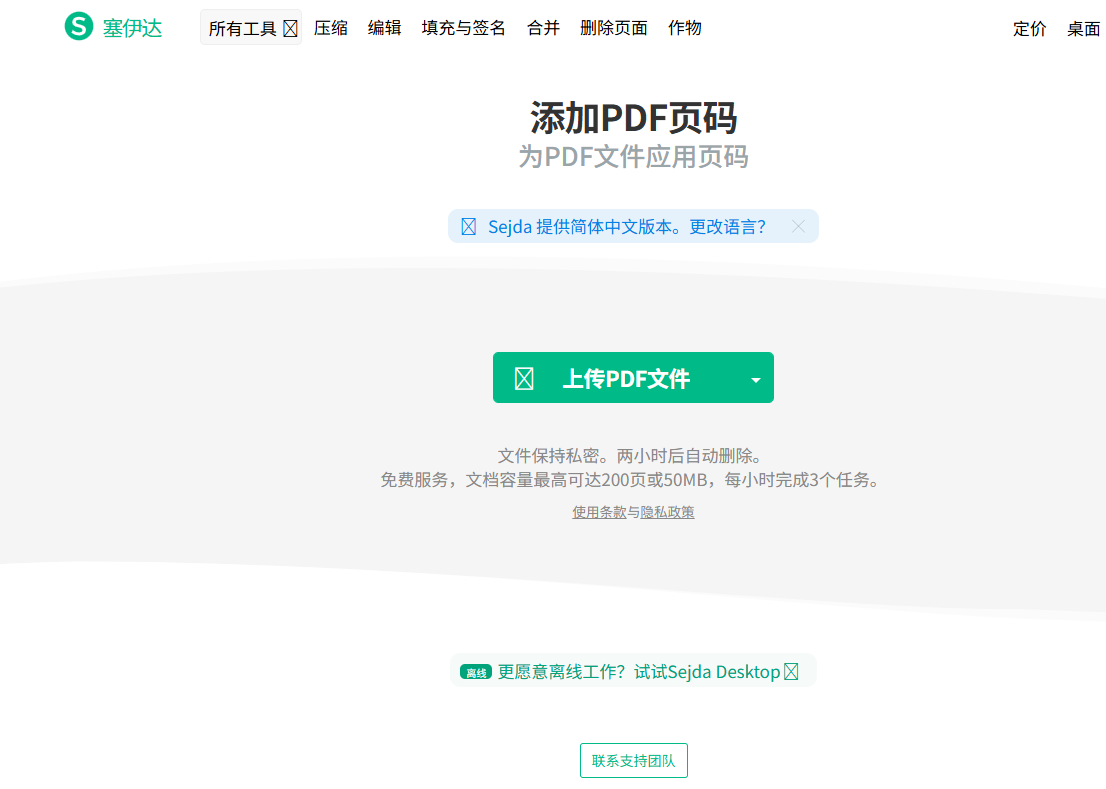
Task: Open the 定价 page
Action: point(1030,29)
